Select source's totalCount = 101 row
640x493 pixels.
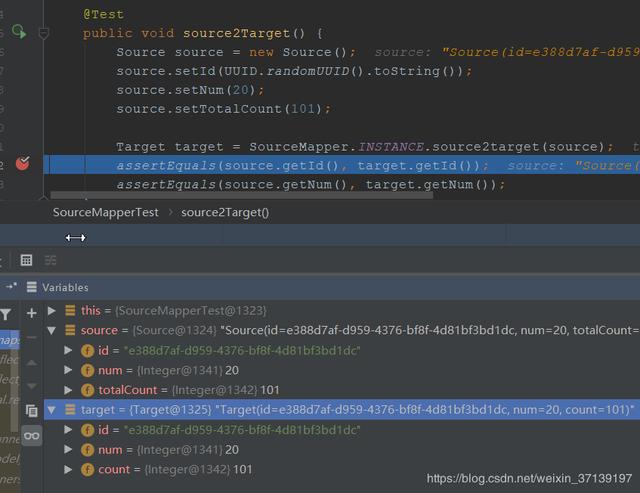pyautogui.click(x=342, y=390)
